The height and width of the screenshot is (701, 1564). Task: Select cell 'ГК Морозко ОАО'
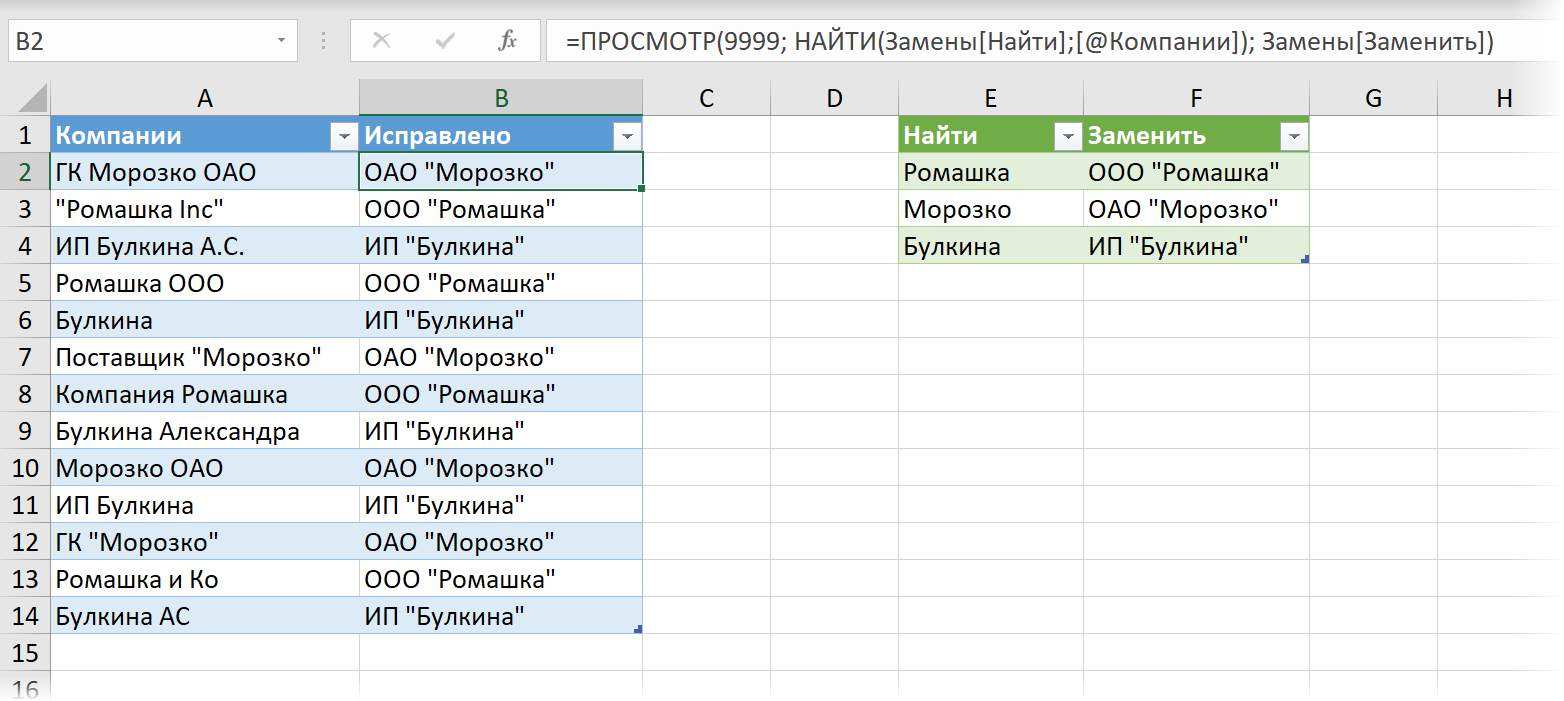(205, 172)
